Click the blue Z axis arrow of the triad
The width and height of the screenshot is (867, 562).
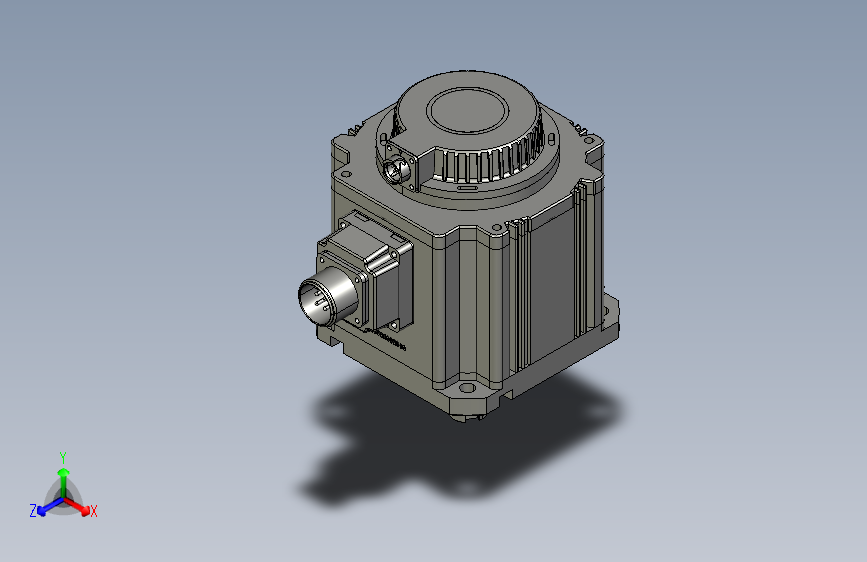[x=49, y=507]
